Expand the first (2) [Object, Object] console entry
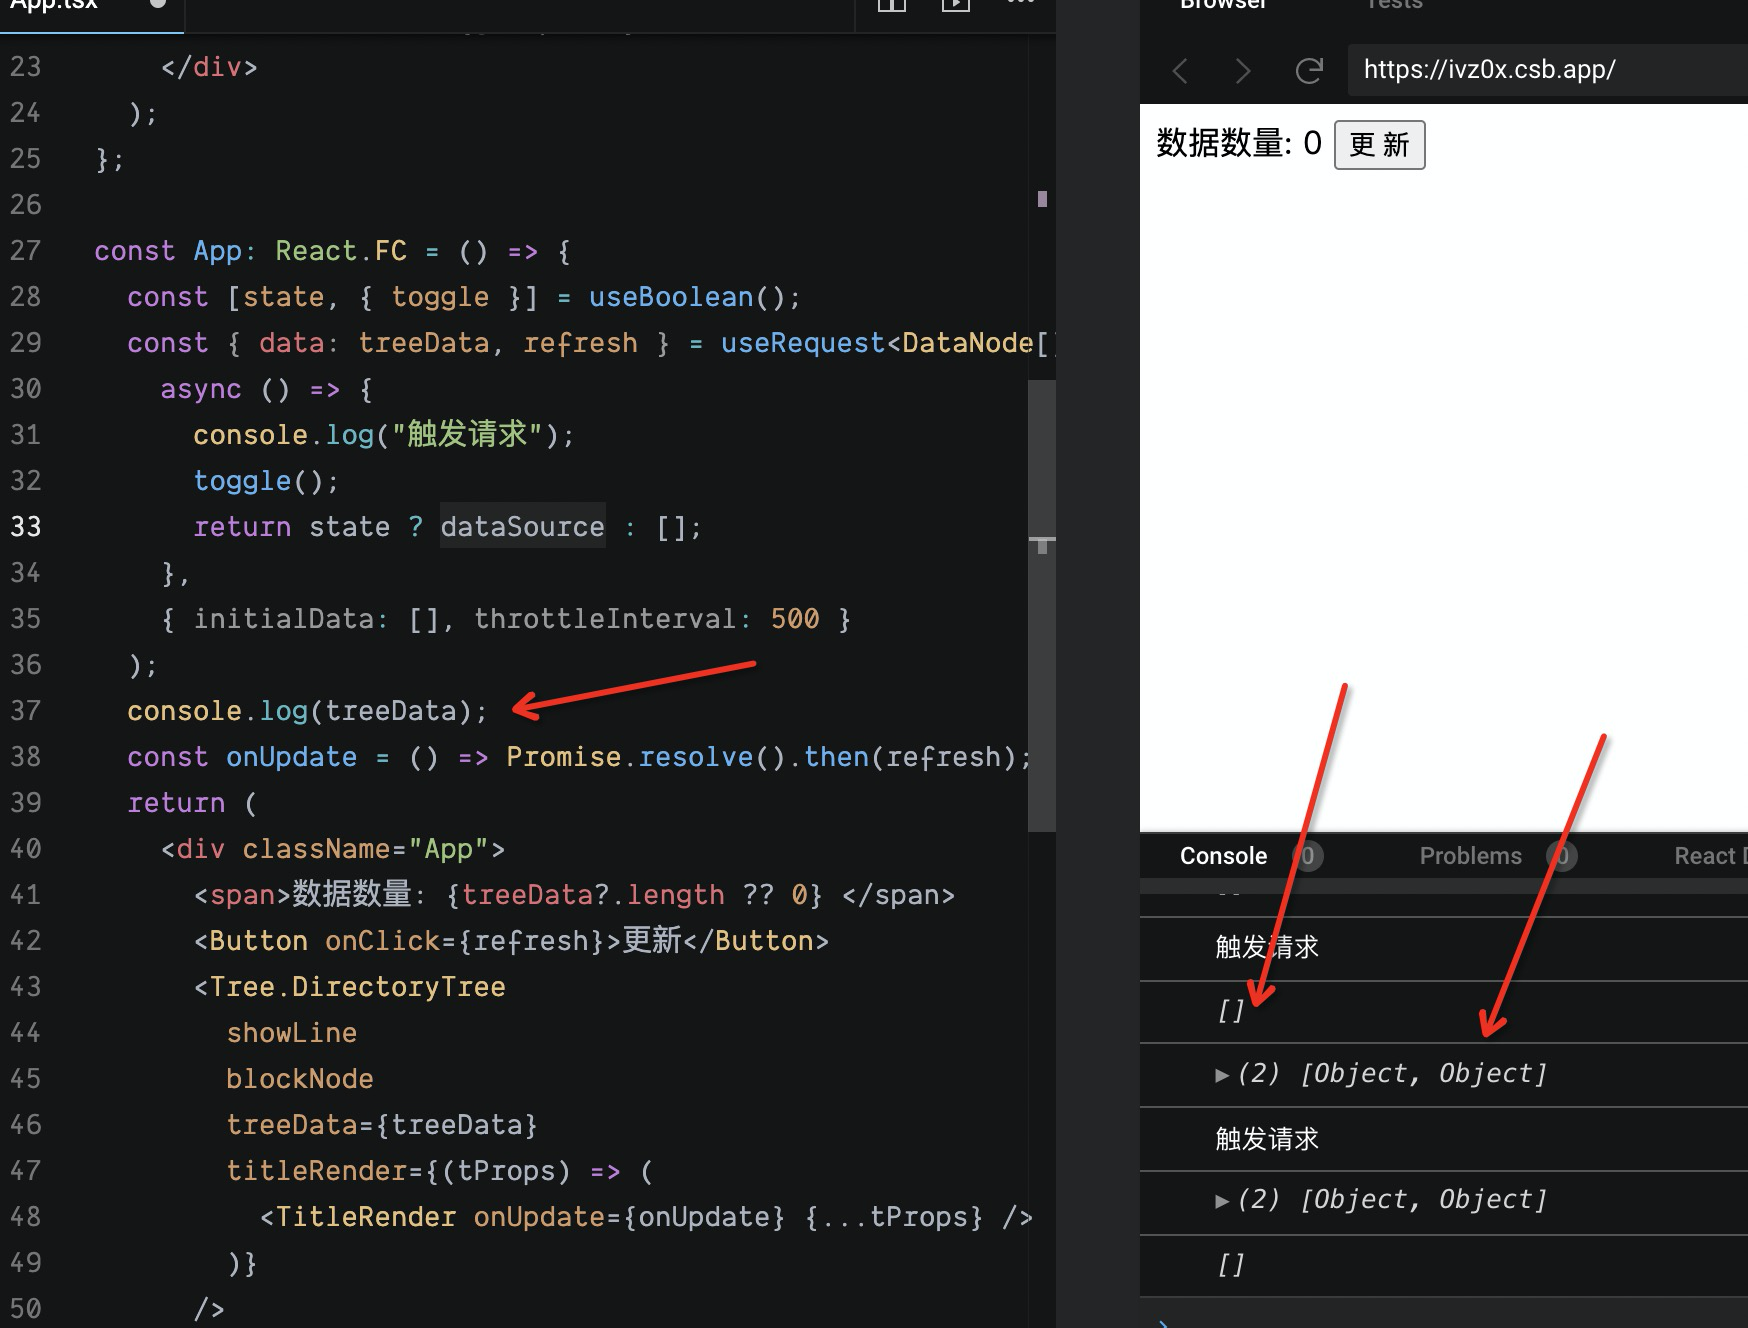1748x1328 pixels. pos(1222,1073)
